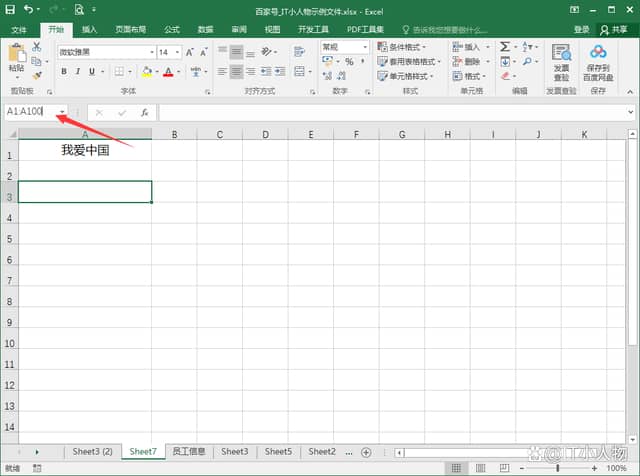Select cell A1 containing 我爱中国
Viewport: 640px width, 476px height.
point(85,150)
